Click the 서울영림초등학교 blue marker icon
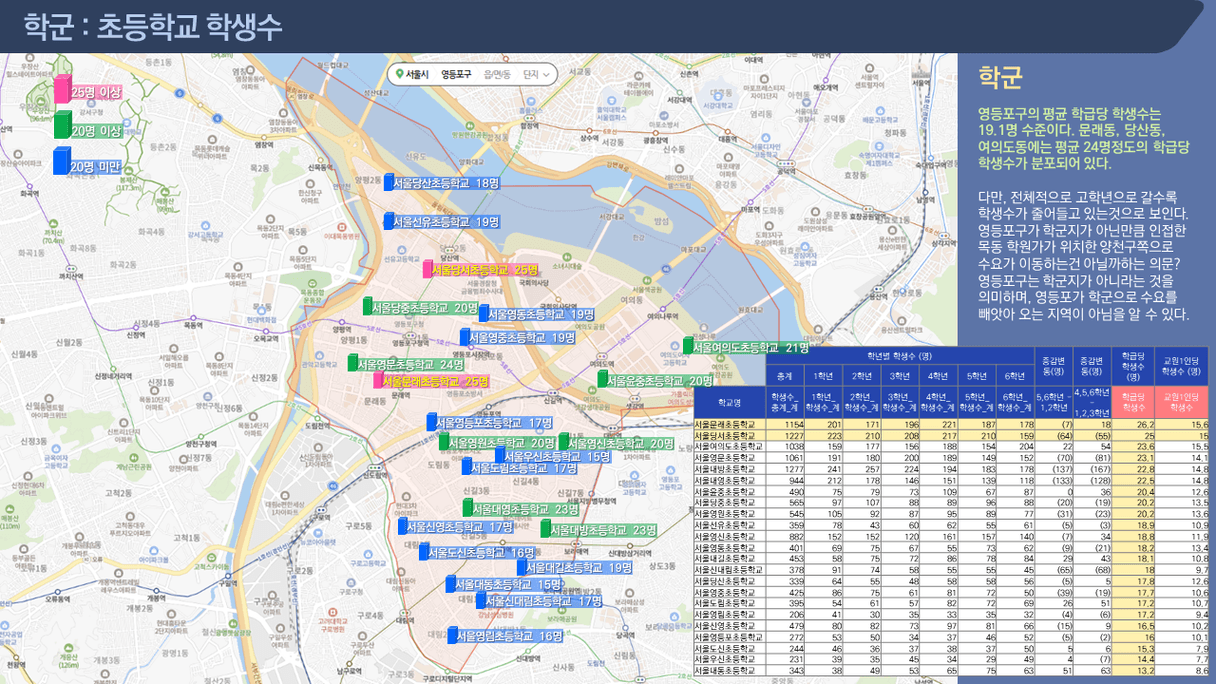This screenshot has height=684, width=1216. point(452,634)
